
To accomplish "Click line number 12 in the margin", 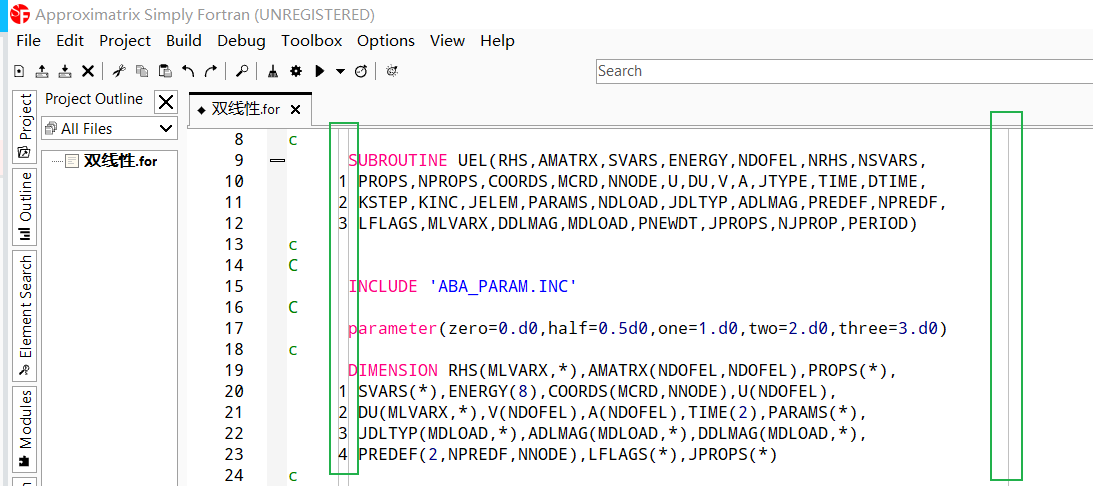I will click(x=234, y=224).
